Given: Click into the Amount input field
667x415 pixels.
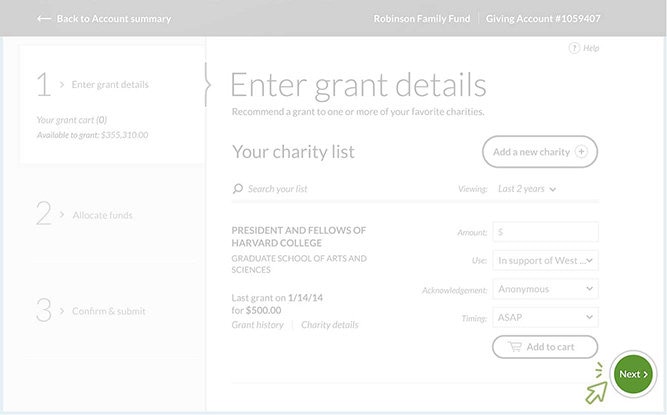Looking at the screenshot, I should tap(545, 232).
